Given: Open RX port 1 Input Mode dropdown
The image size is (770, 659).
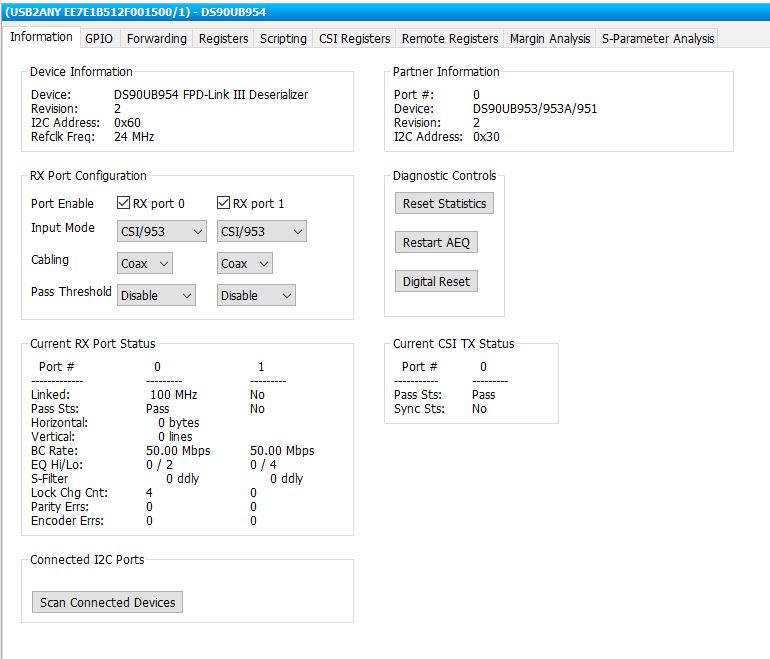Looking at the screenshot, I should [x=262, y=231].
